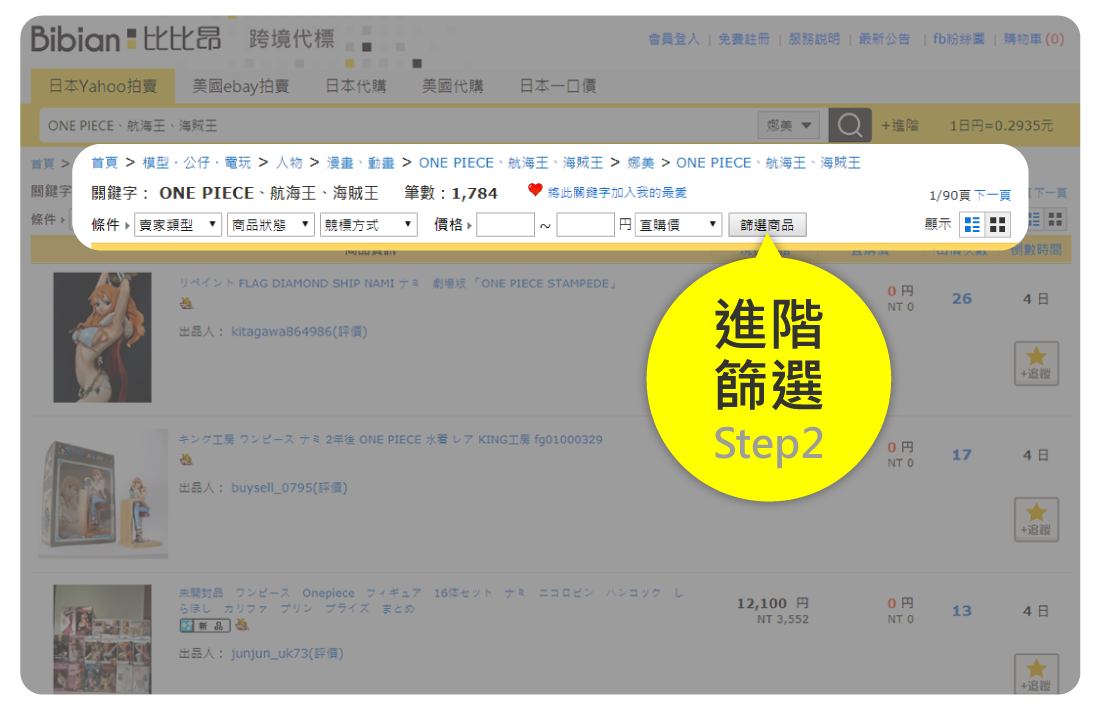The height and width of the screenshot is (710, 1100).
Task: View seller kitagawa864986 profile
Action: click(300, 331)
